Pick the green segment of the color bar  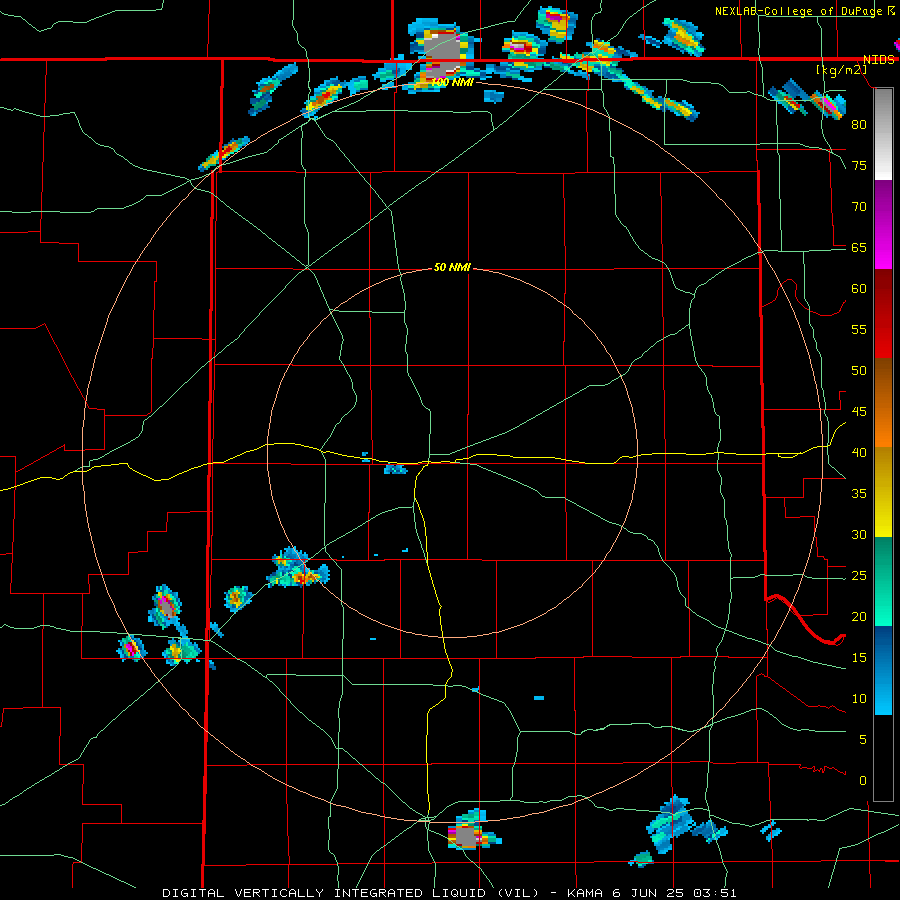(x=883, y=581)
